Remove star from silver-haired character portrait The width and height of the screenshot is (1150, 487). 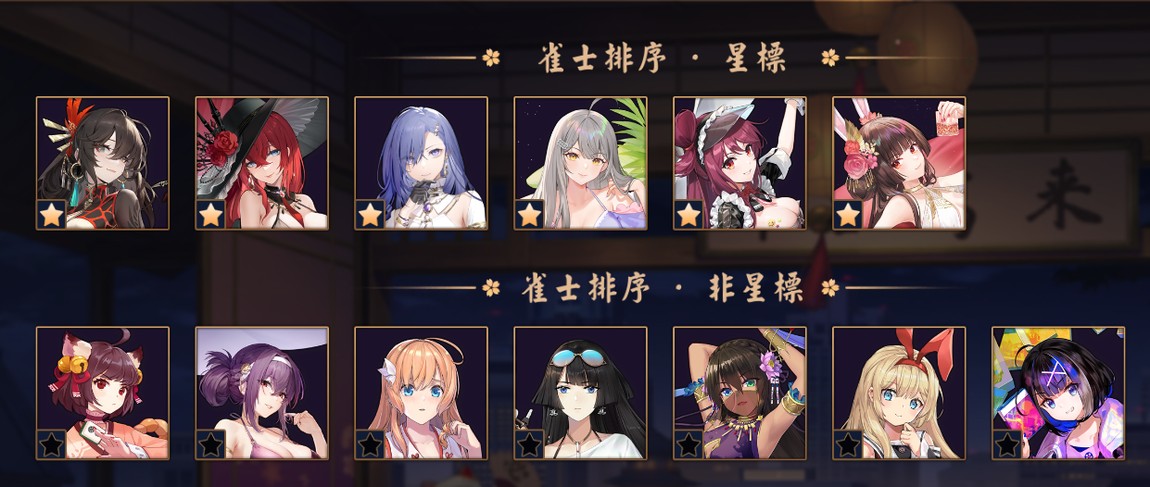click(529, 215)
